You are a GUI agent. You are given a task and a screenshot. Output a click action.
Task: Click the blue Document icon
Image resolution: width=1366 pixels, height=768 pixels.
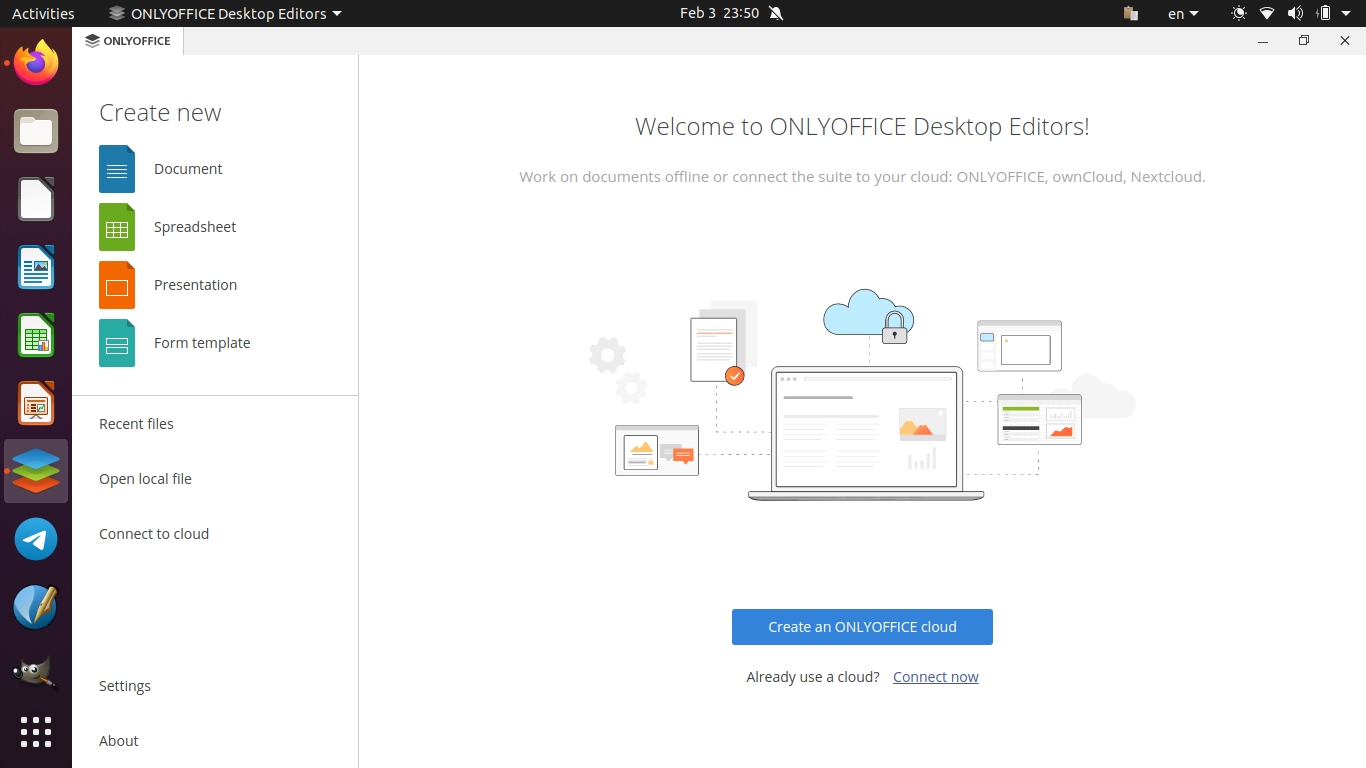(117, 169)
